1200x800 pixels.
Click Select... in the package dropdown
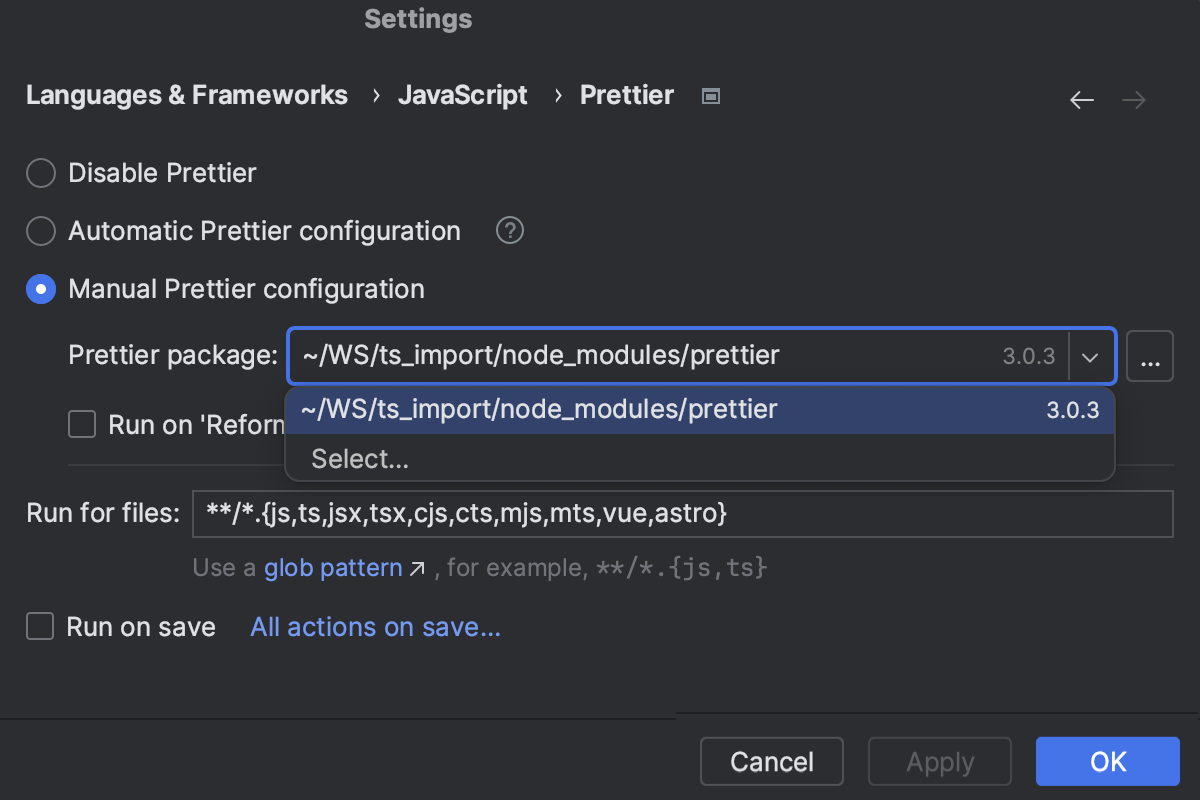click(x=360, y=458)
